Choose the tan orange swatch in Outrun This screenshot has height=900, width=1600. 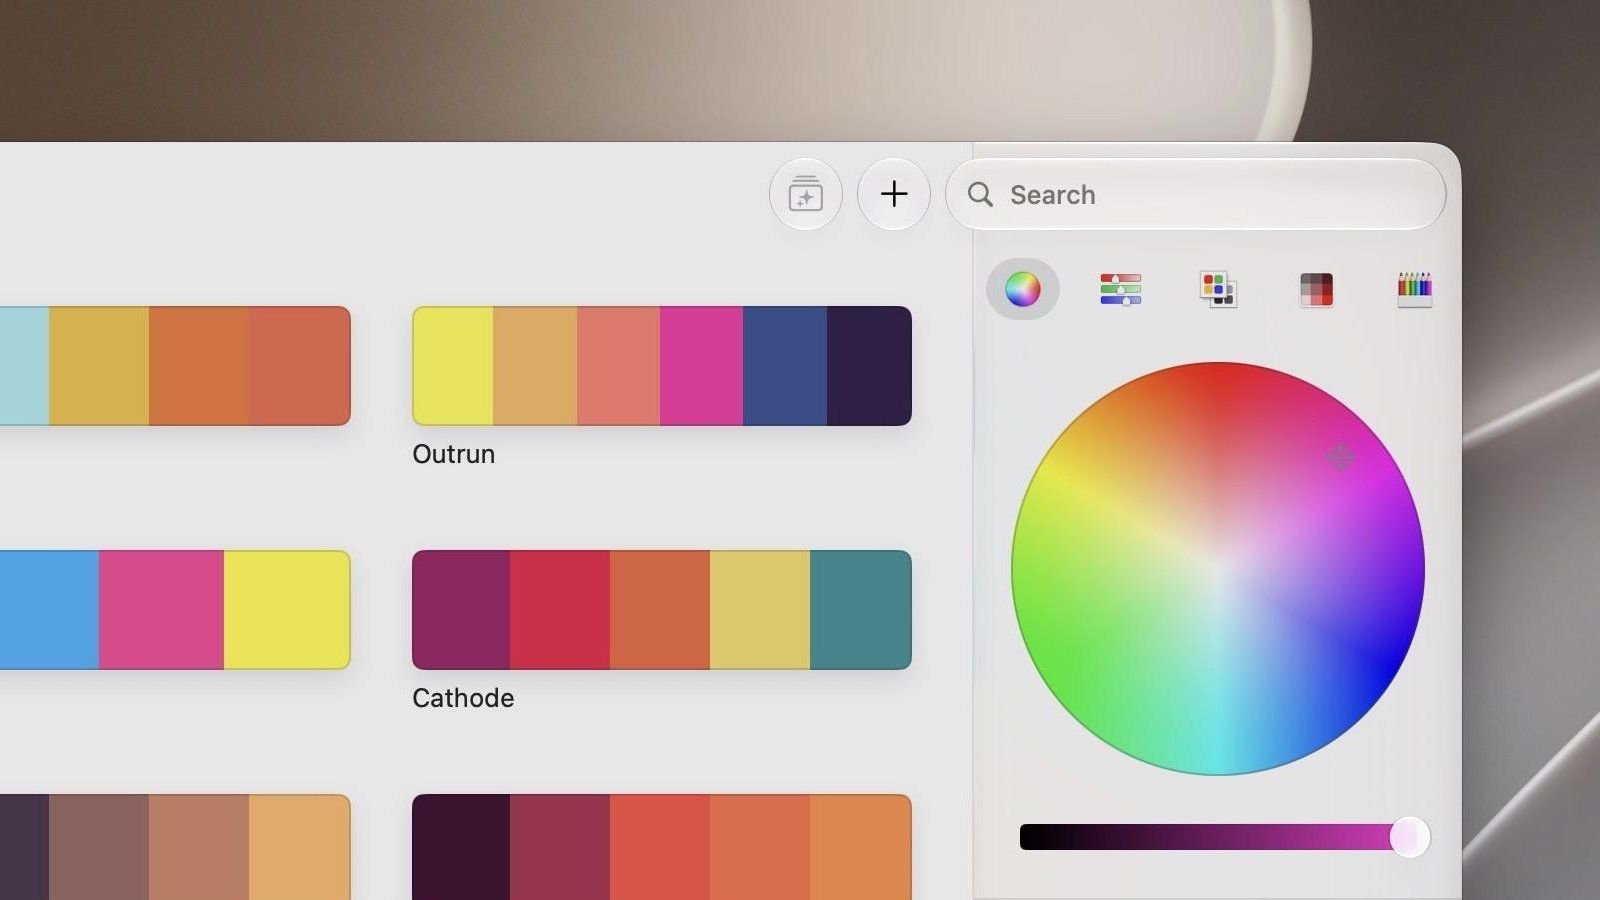pos(535,366)
